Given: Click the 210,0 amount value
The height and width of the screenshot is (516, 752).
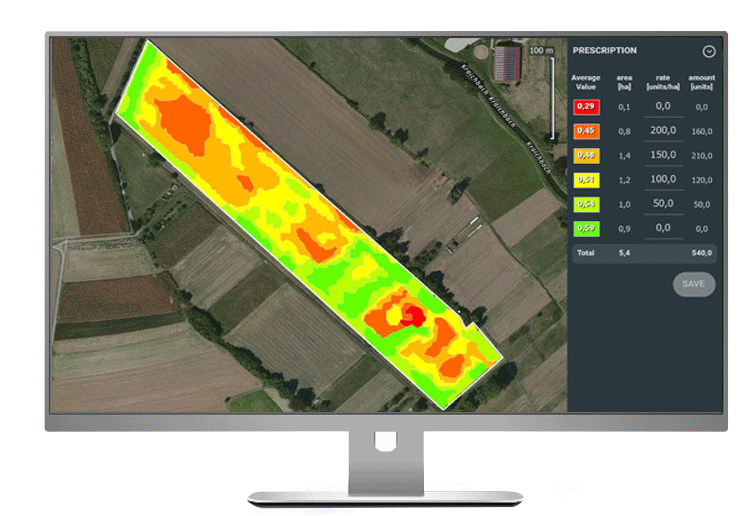Looking at the screenshot, I should coord(702,156).
